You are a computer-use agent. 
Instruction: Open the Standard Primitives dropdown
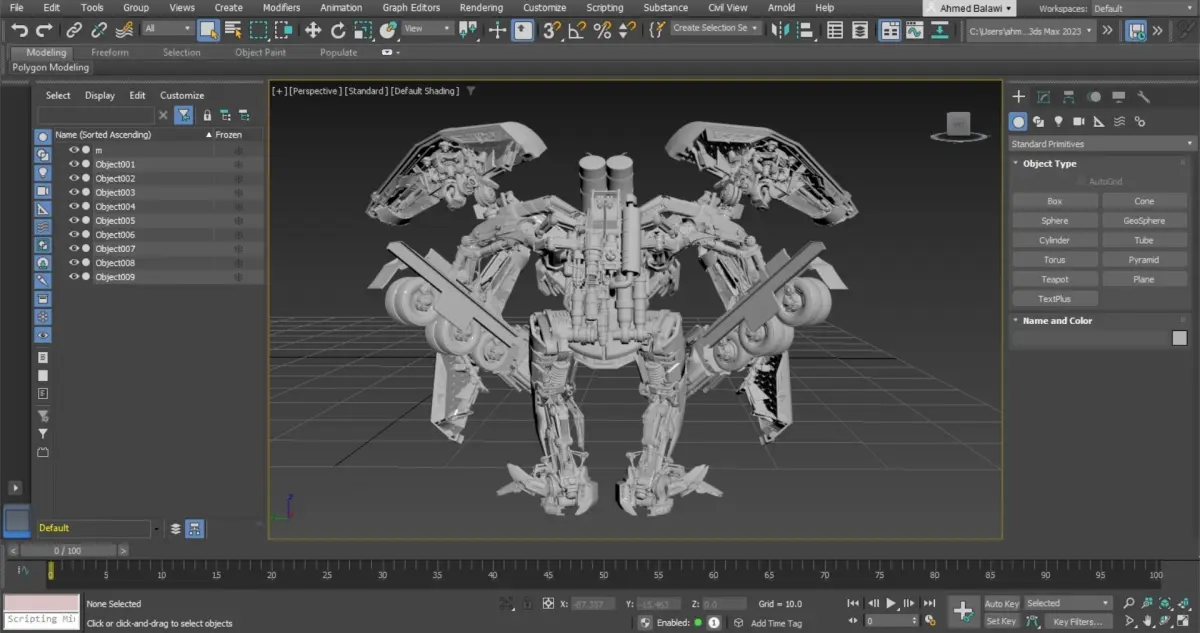click(1102, 144)
